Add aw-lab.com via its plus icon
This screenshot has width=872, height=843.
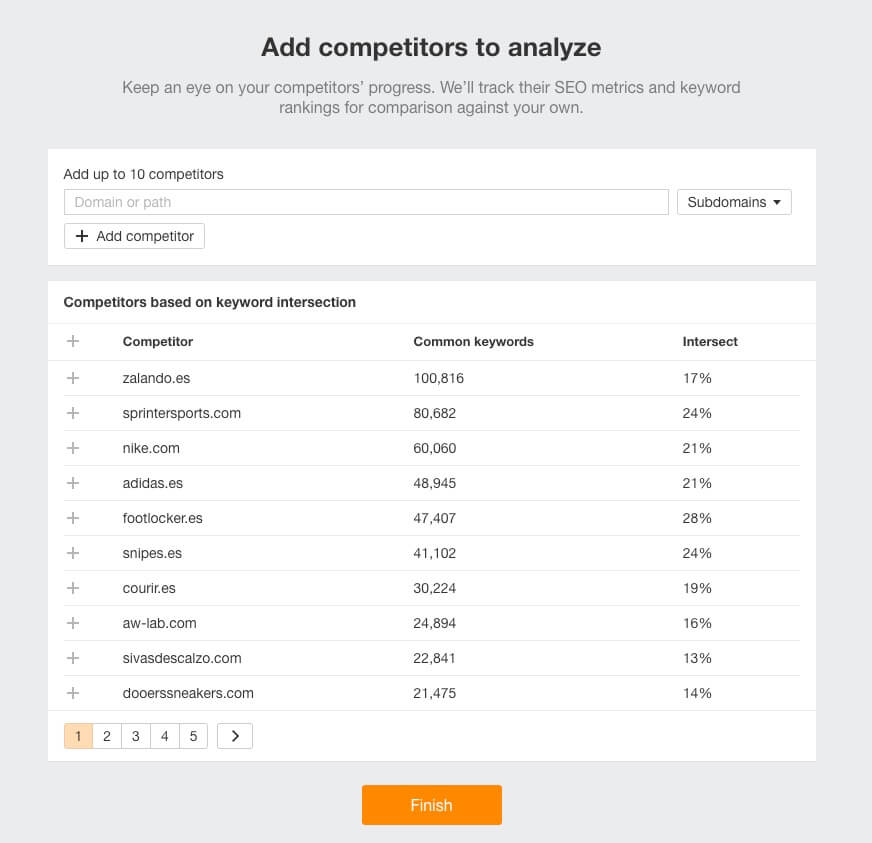point(72,623)
